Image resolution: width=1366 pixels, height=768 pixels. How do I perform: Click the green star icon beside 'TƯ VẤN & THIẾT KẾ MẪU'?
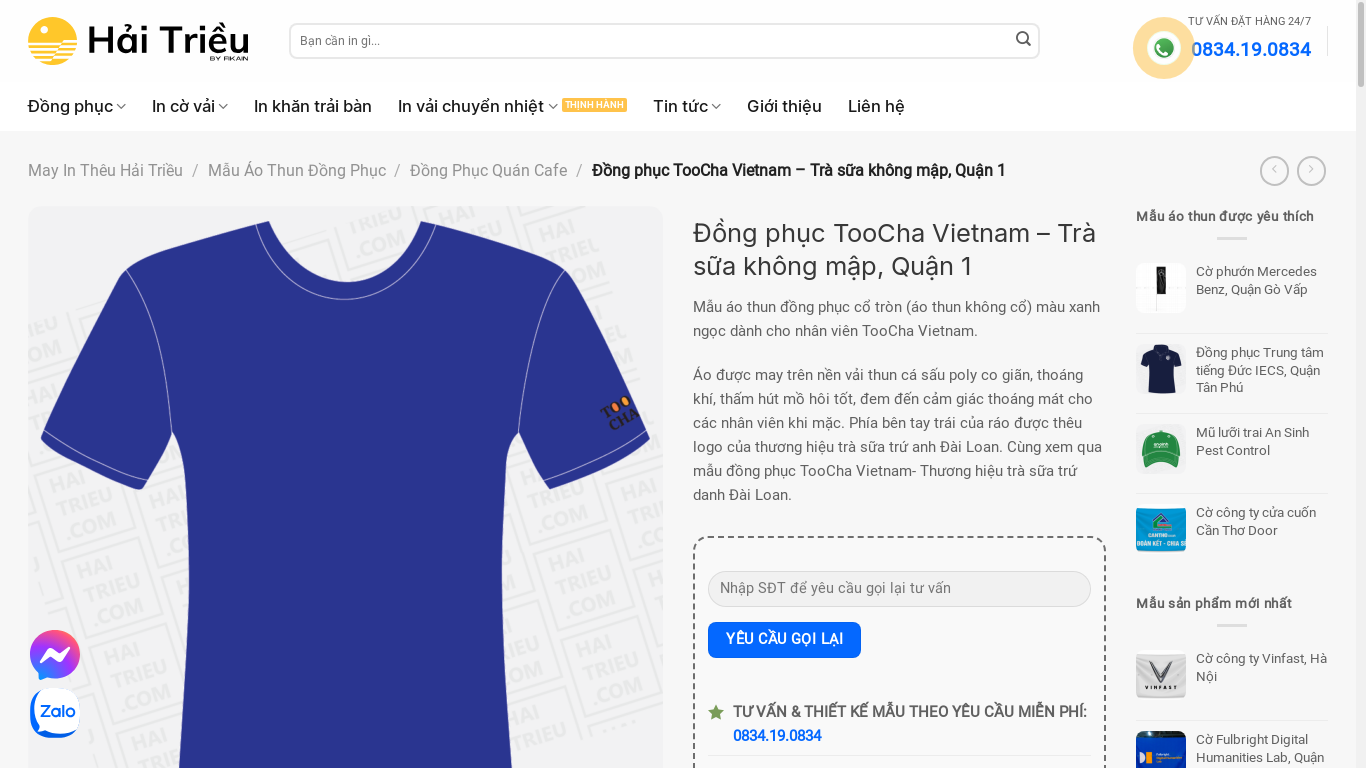tap(716, 712)
